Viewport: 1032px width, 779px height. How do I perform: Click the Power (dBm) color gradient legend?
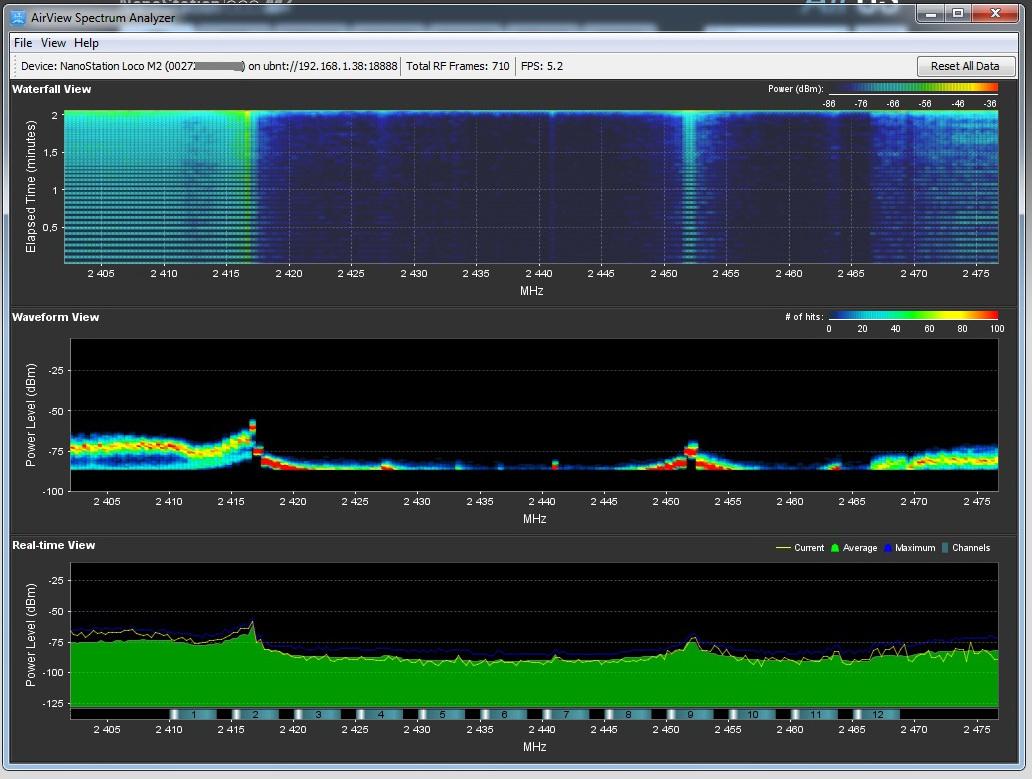pyautogui.click(x=912, y=89)
